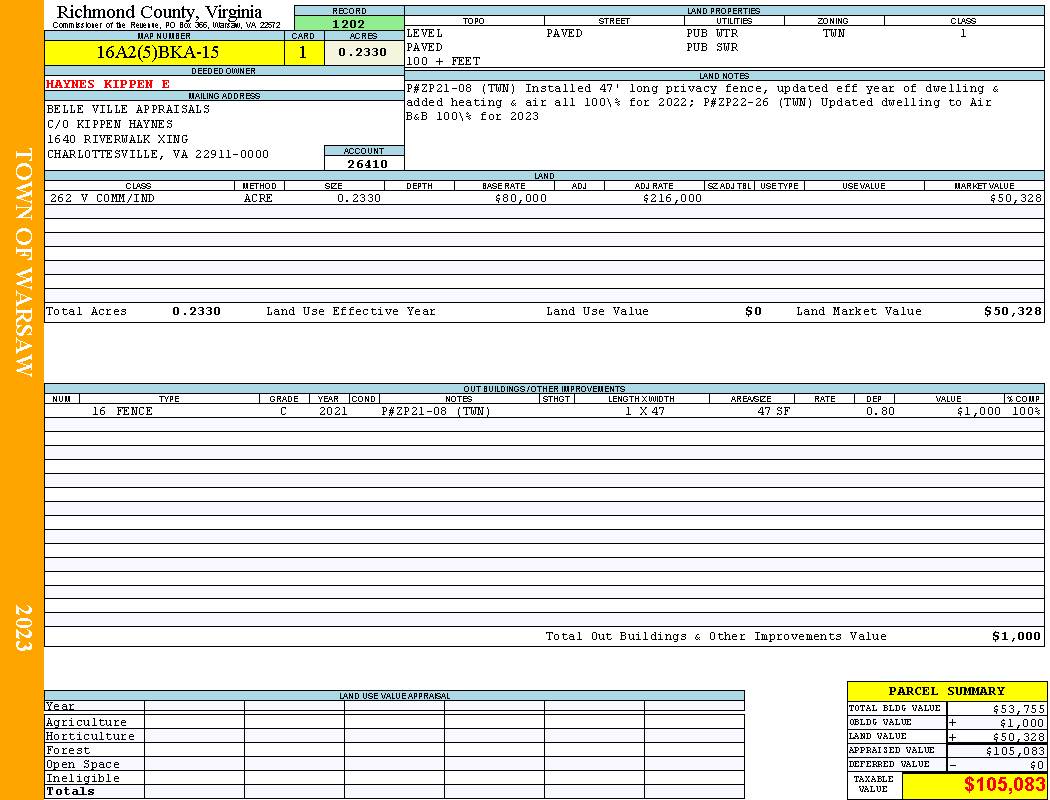Click the fence area 47 SF
This screenshot has width=1050, height=800.
tap(773, 412)
